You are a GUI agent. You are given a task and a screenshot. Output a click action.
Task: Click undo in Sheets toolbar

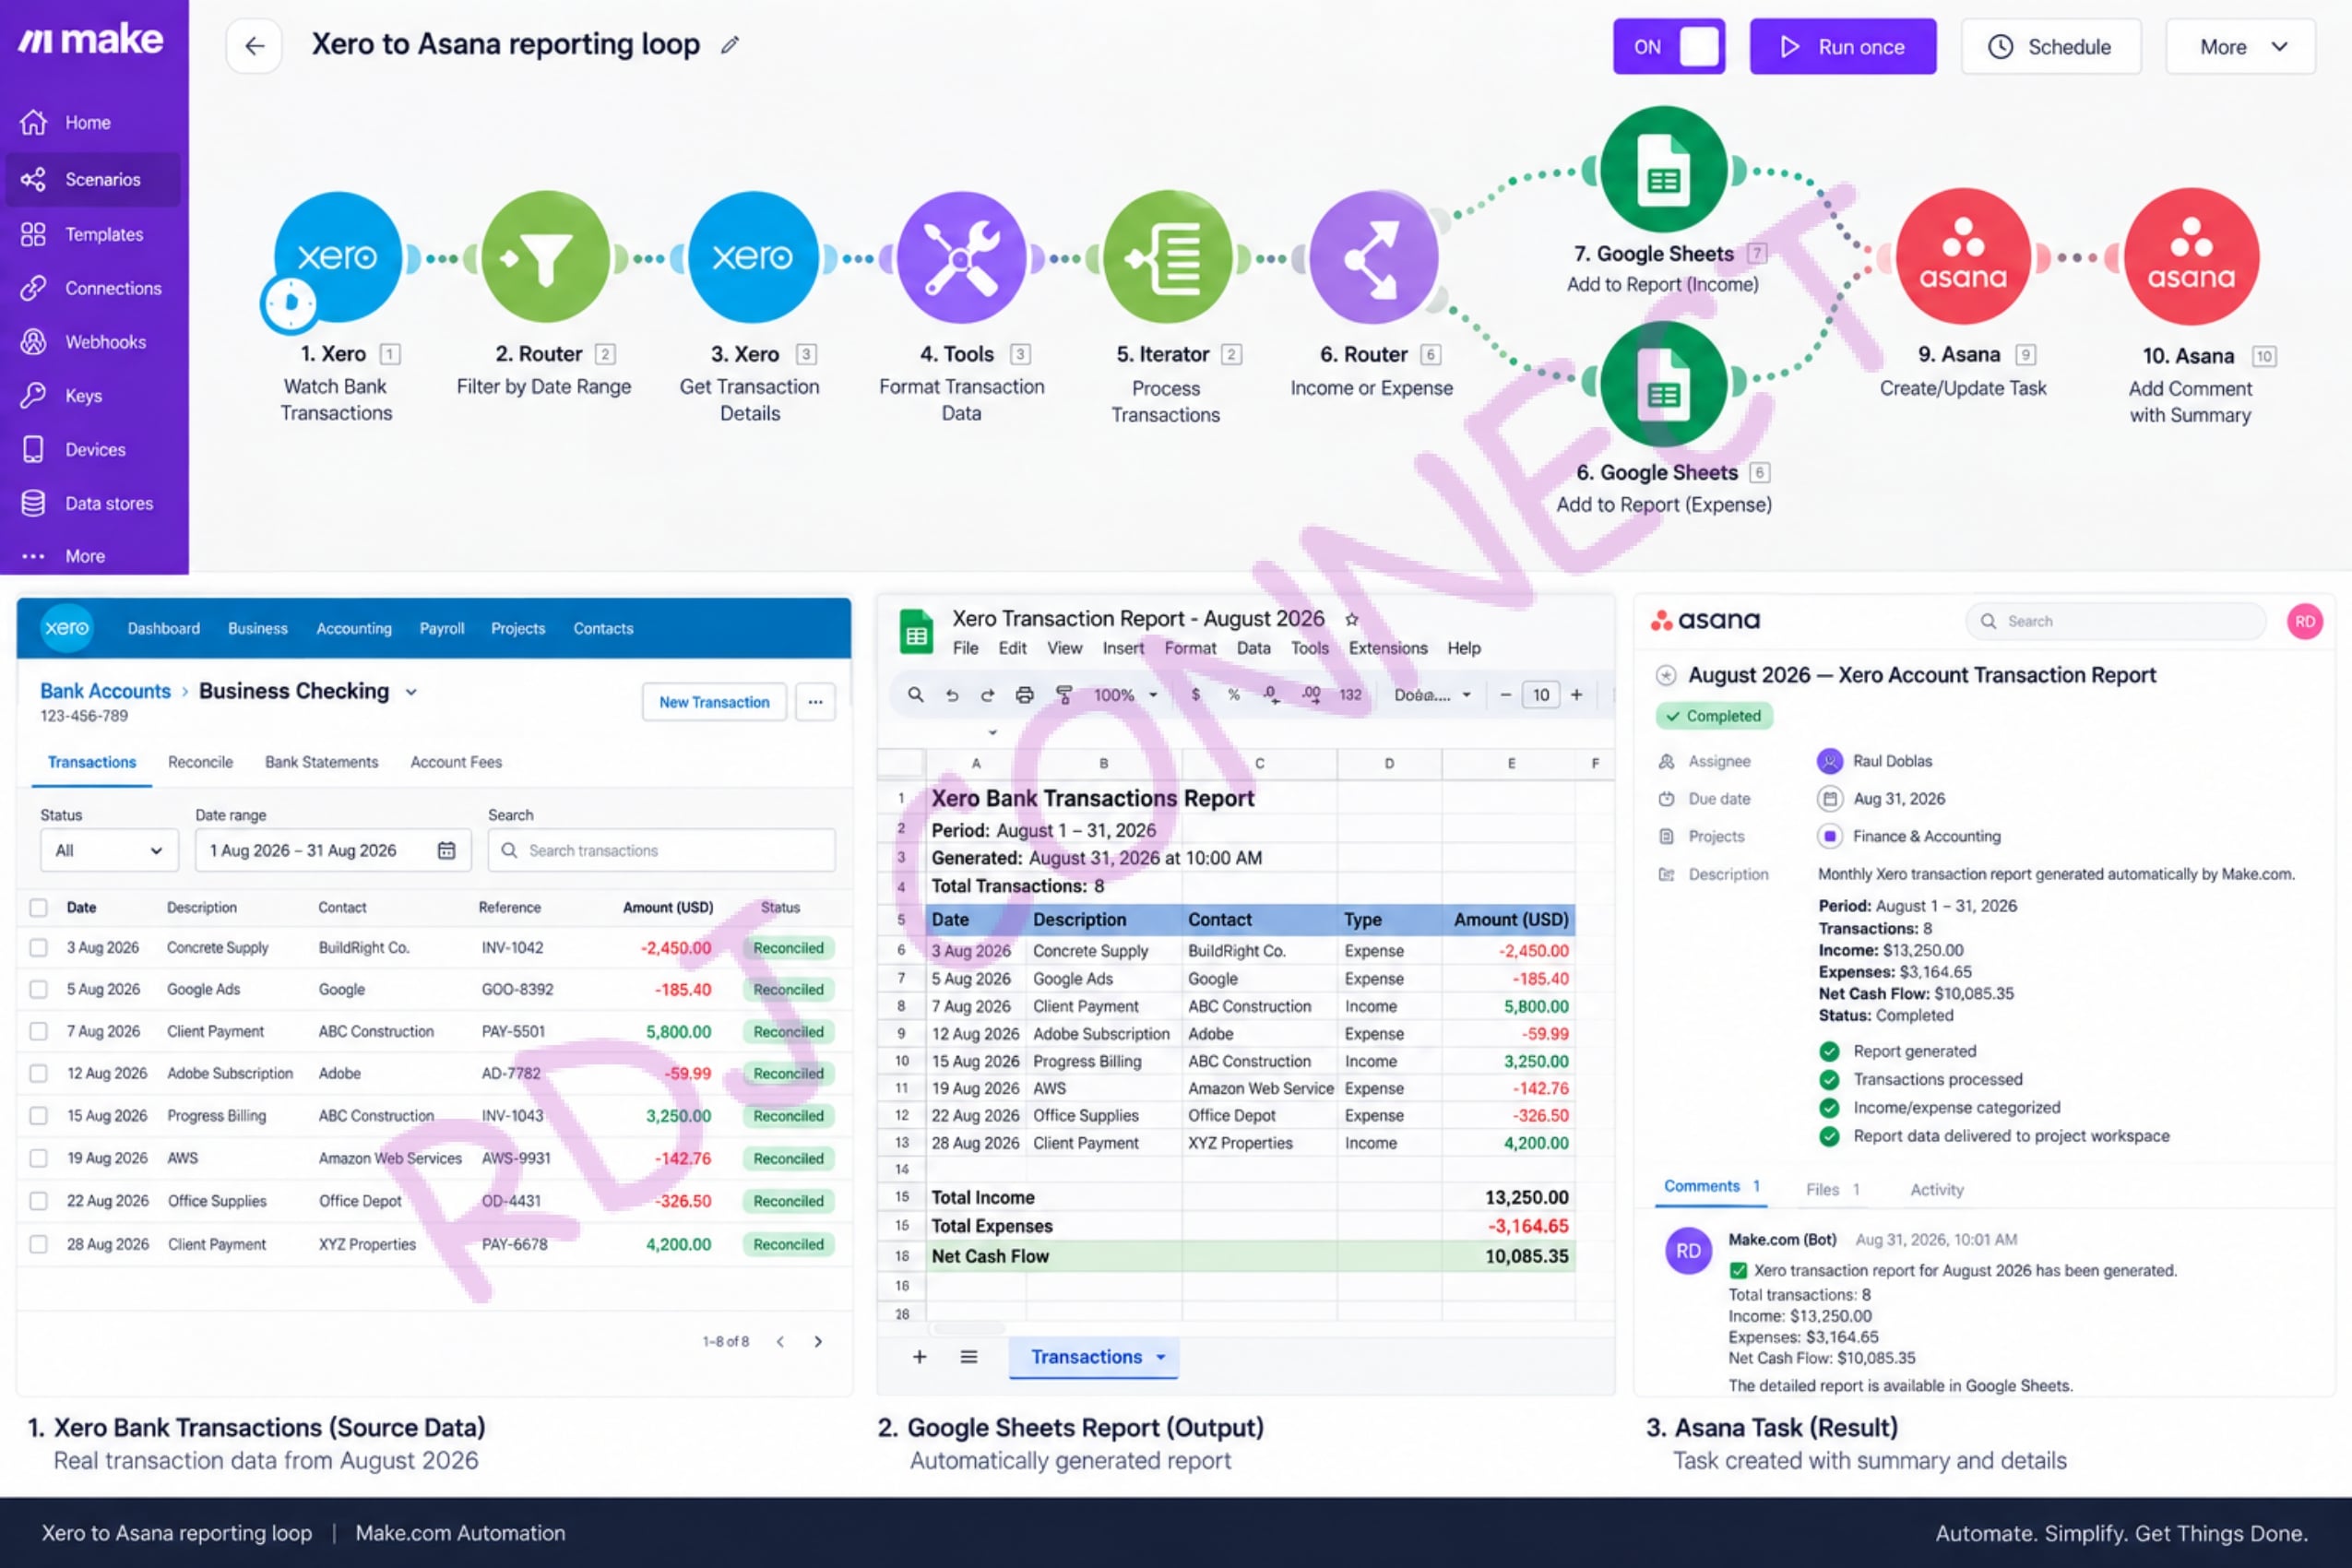[951, 695]
